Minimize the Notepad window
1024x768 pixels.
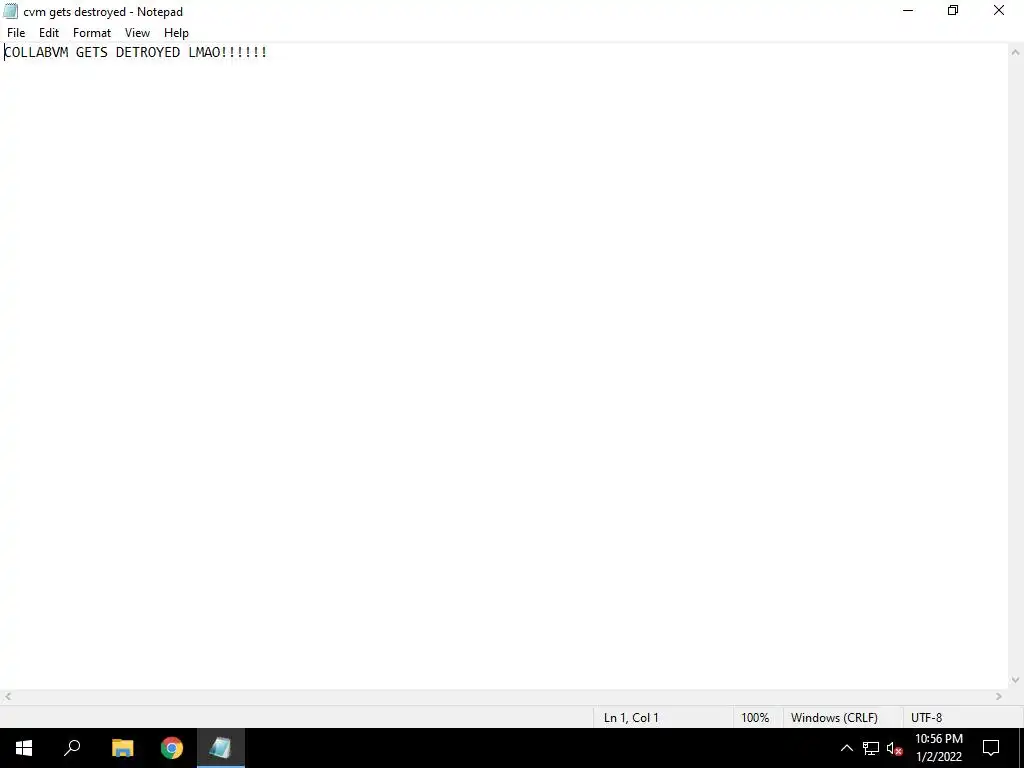click(x=908, y=10)
